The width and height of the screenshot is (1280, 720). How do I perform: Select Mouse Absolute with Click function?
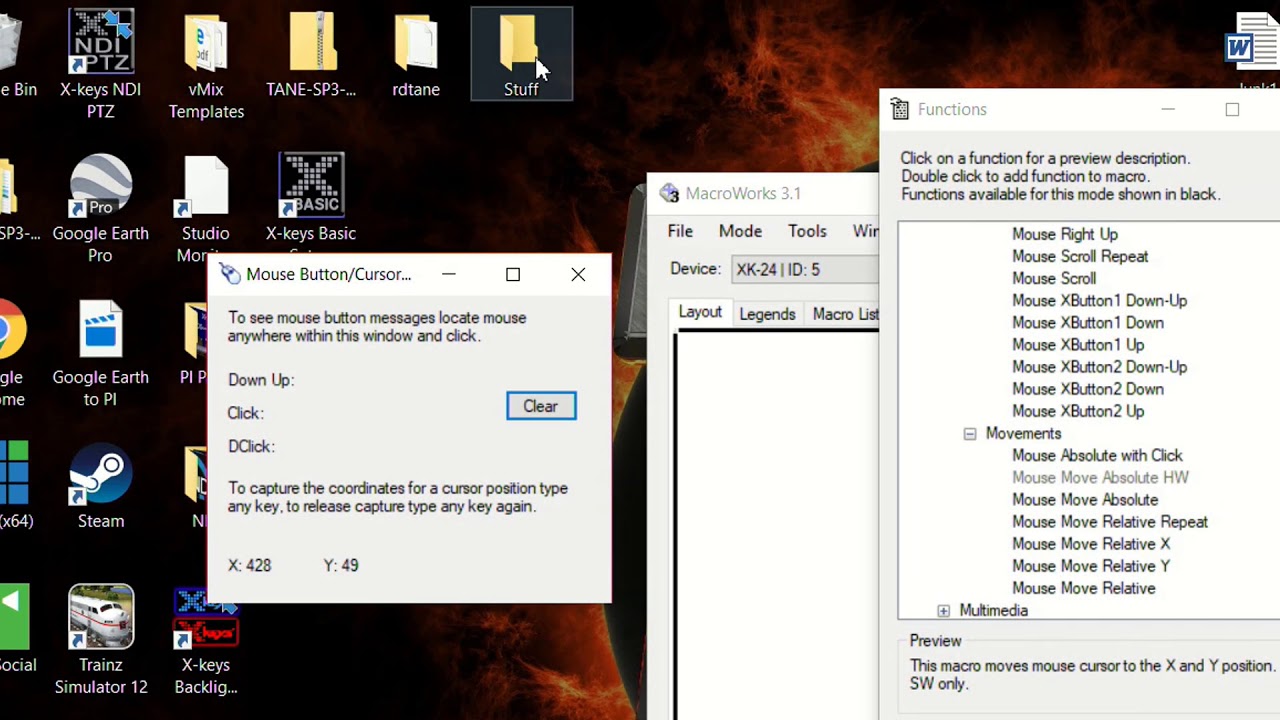[x=1097, y=455]
